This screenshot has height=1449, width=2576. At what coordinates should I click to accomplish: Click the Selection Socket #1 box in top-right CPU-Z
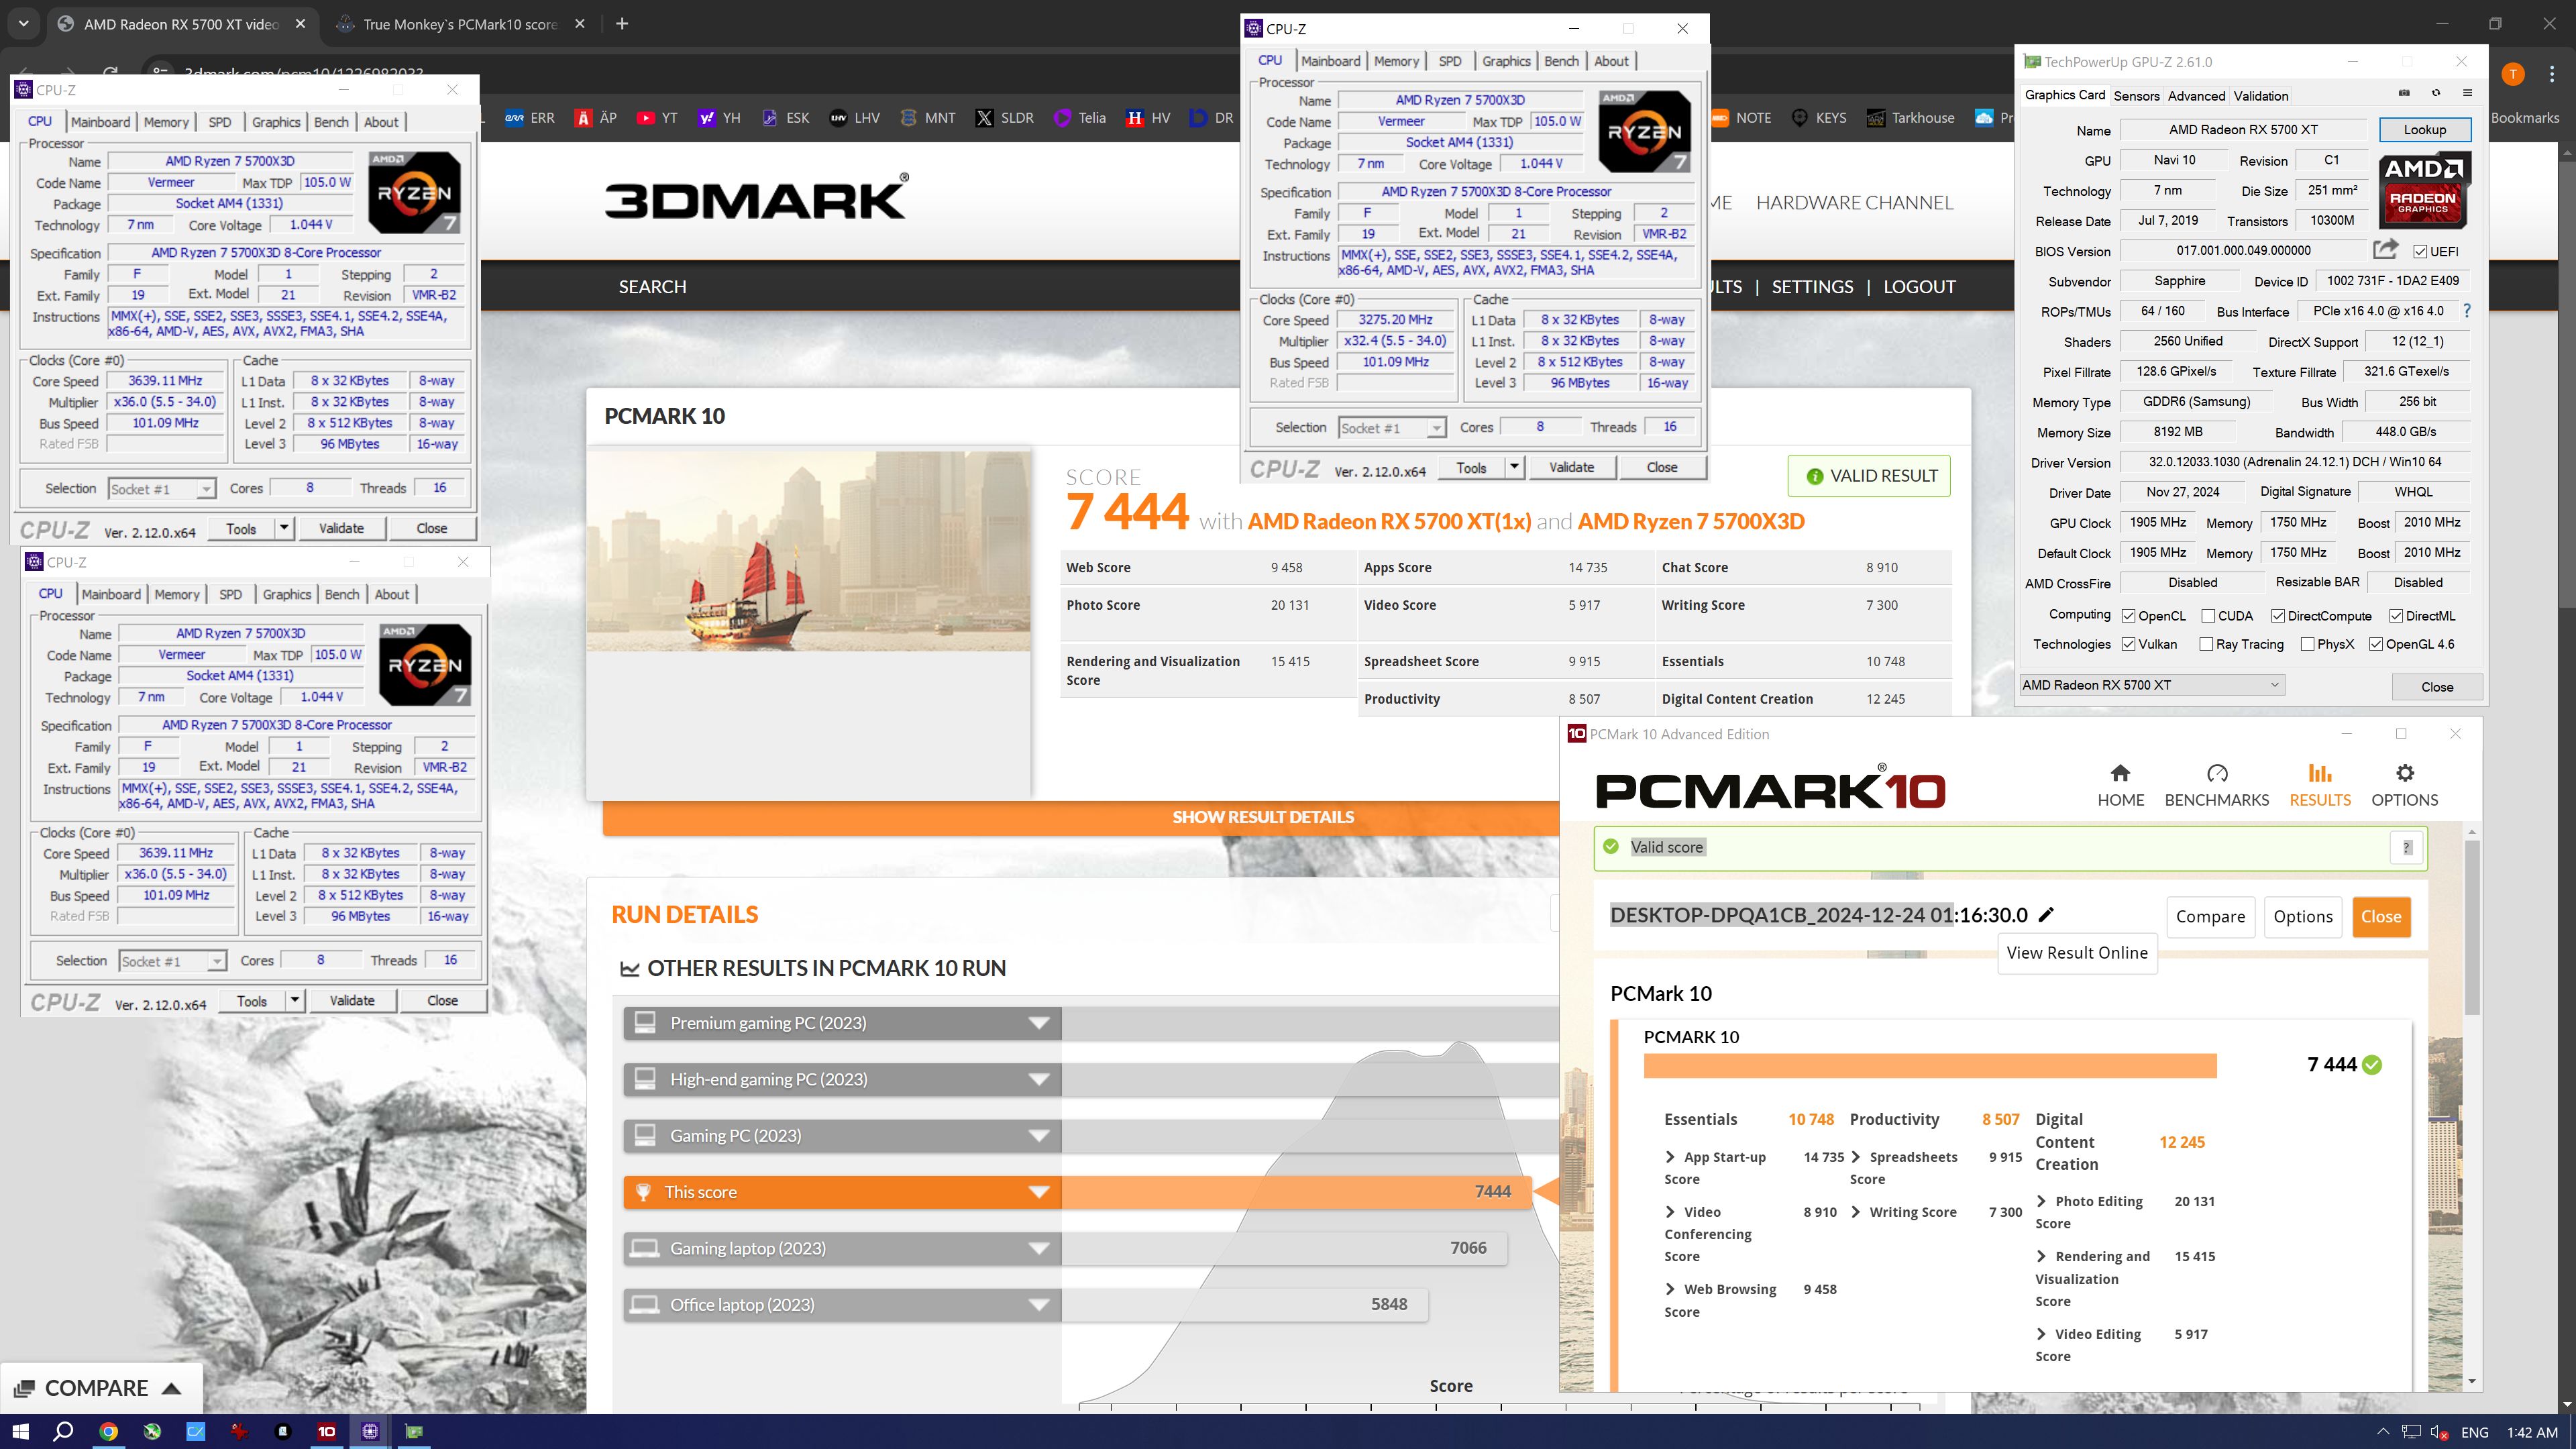coord(1391,428)
